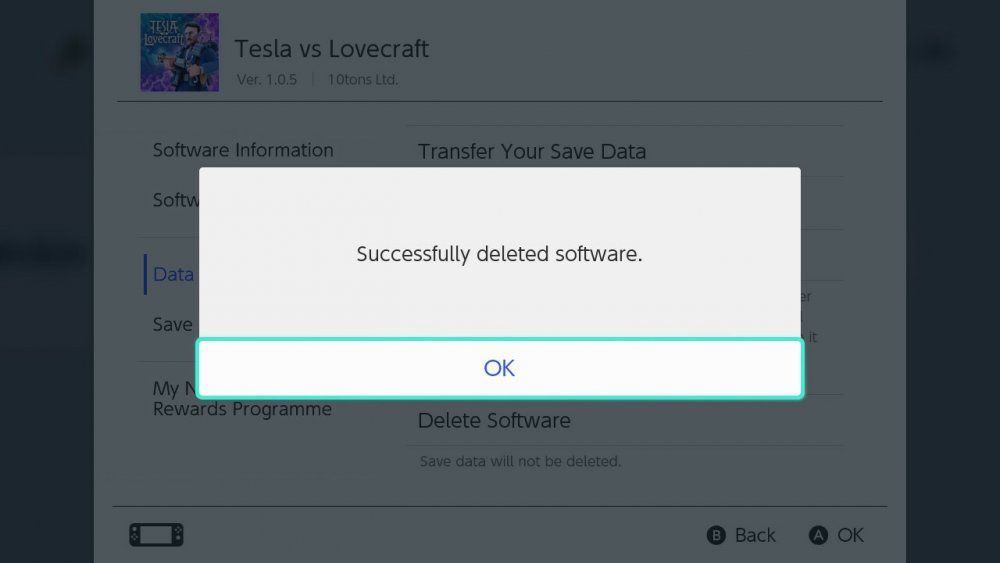This screenshot has width=1000, height=563.
Task: Click the 10tons Ltd. publisher name
Action: 363,80
